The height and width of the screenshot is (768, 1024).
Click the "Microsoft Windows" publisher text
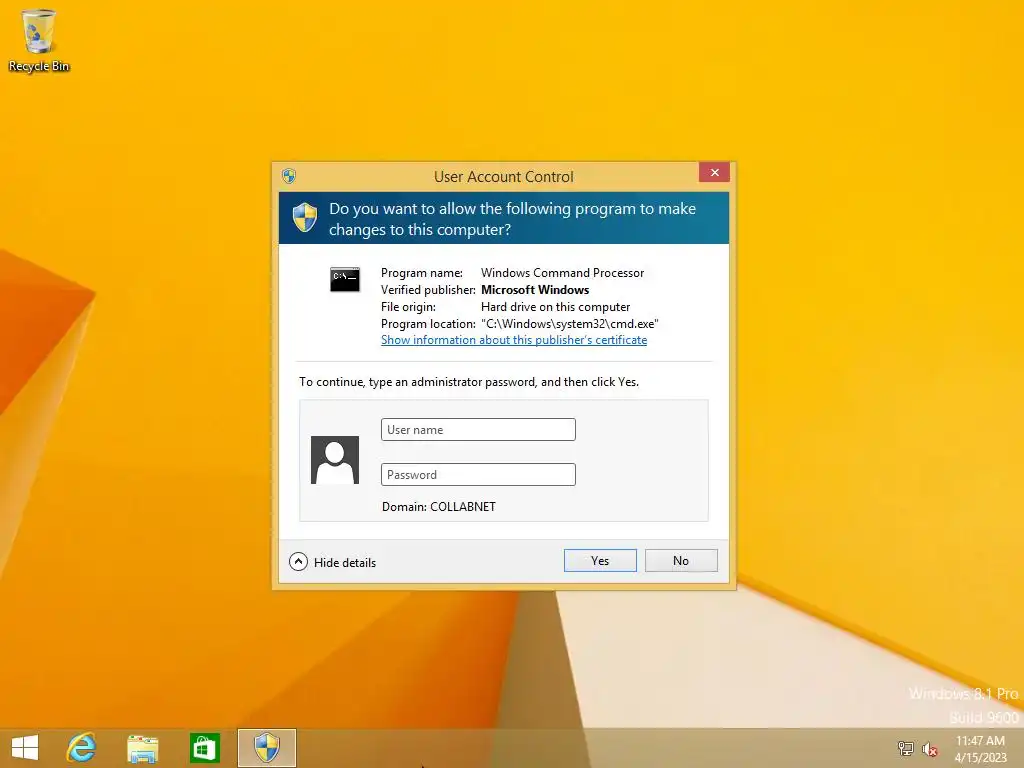[x=535, y=290]
